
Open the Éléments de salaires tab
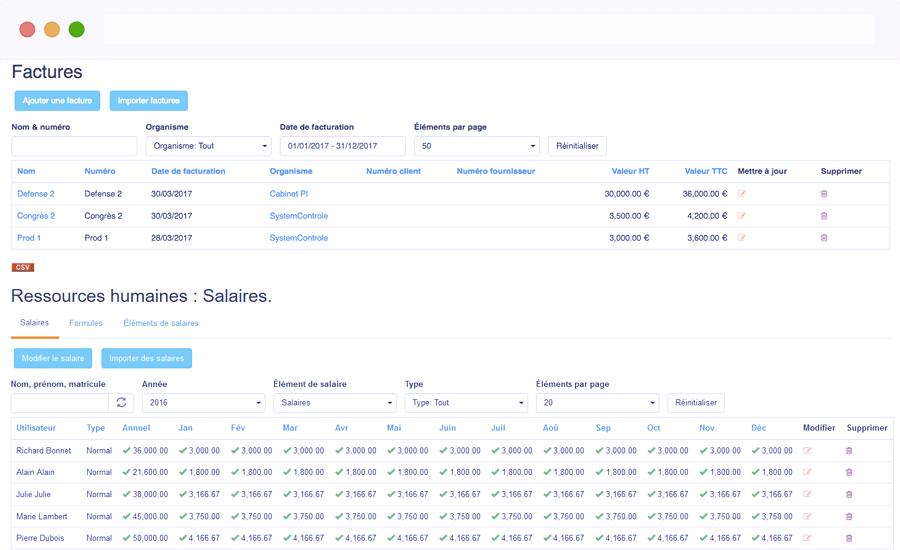(x=161, y=323)
